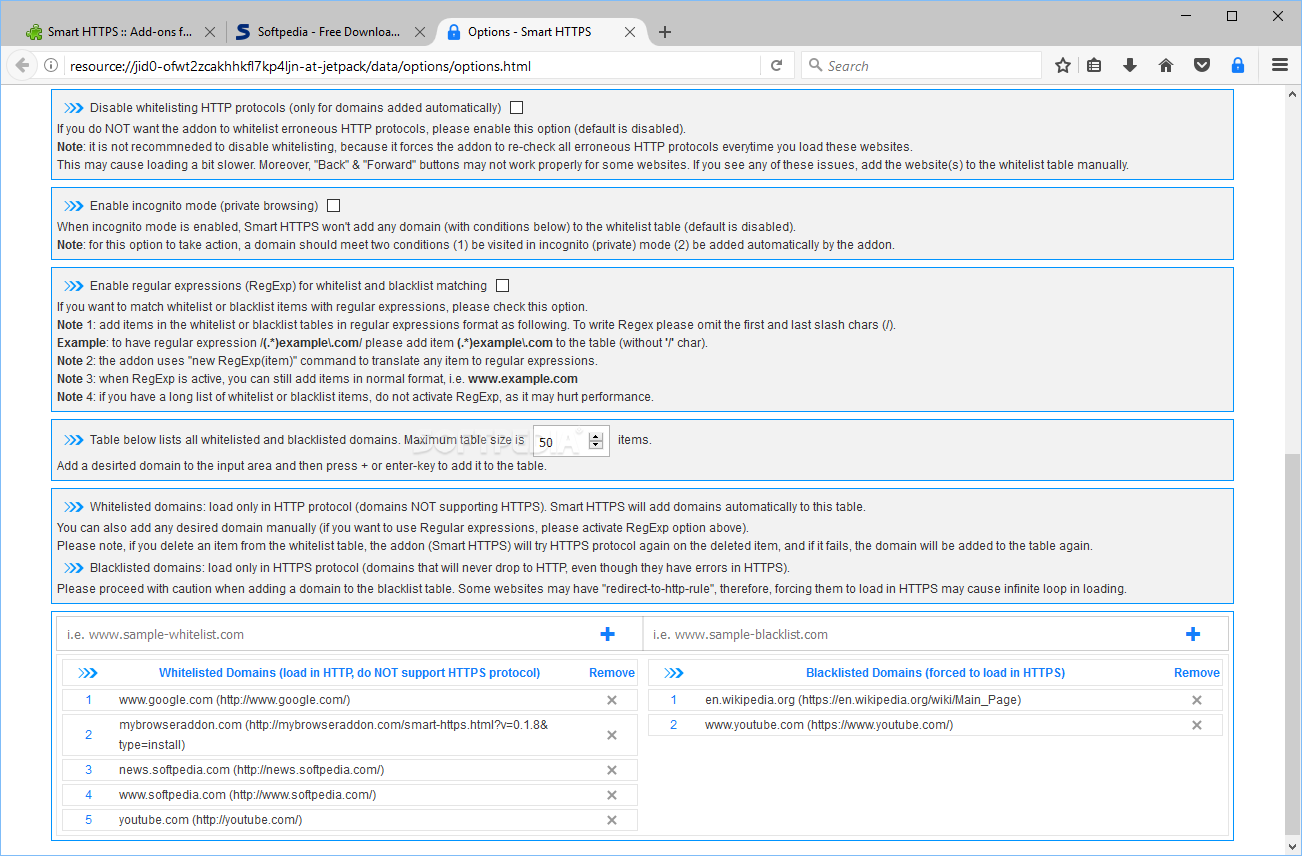Open a new tab with plus button

(x=665, y=32)
